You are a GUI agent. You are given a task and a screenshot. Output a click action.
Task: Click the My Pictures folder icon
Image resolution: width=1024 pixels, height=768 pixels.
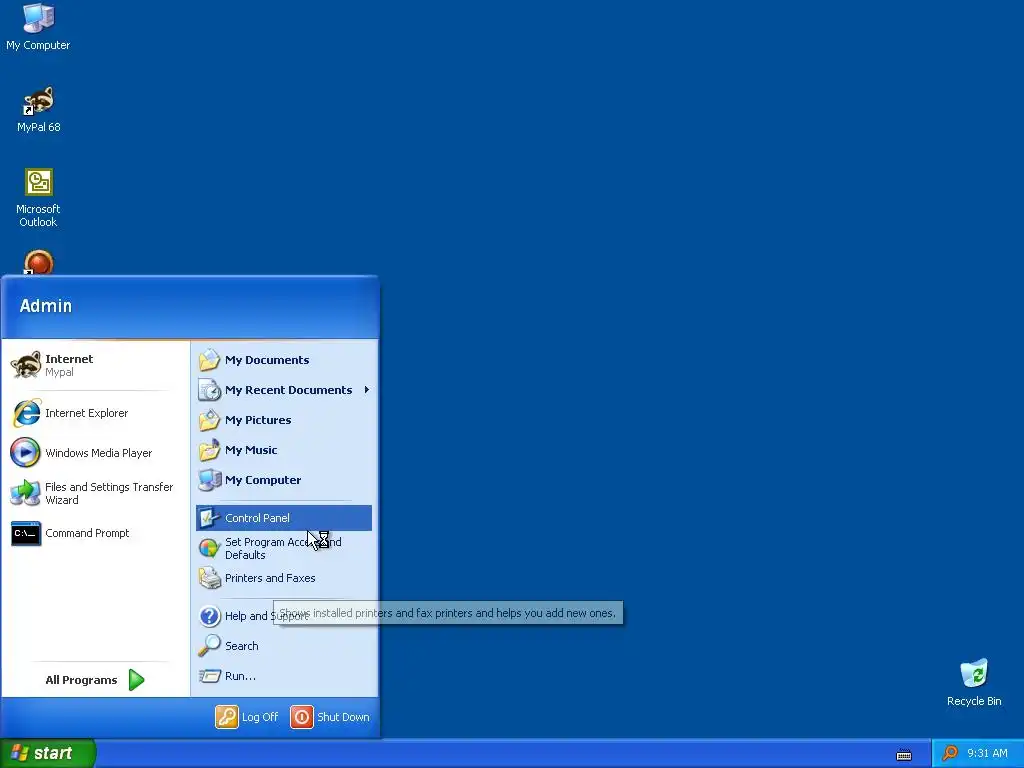pos(210,420)
